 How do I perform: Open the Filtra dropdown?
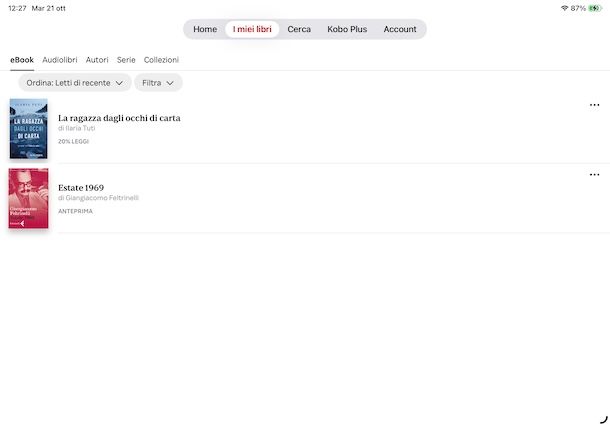158,83
